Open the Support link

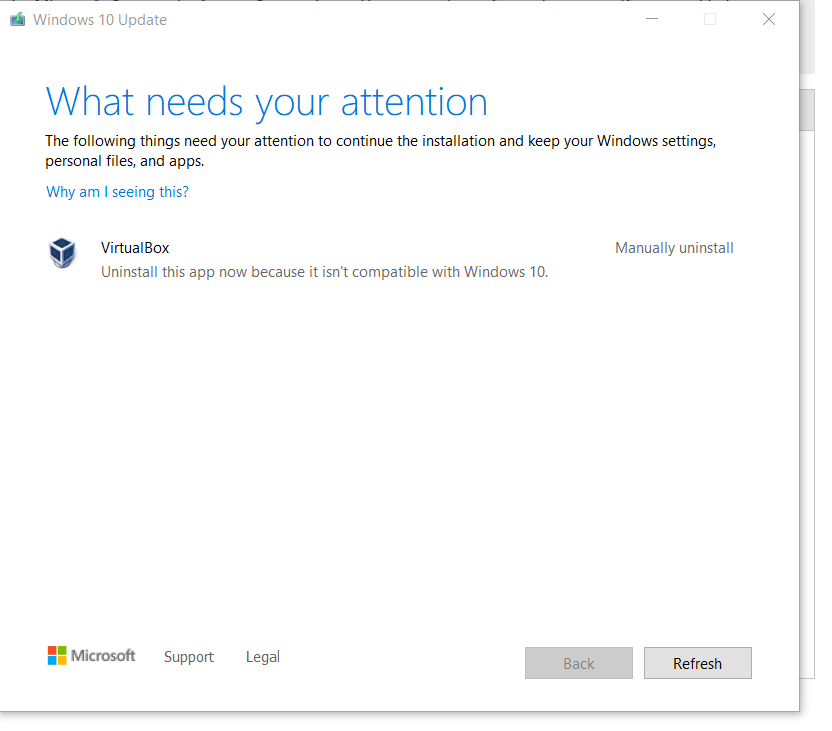[189, 657]
